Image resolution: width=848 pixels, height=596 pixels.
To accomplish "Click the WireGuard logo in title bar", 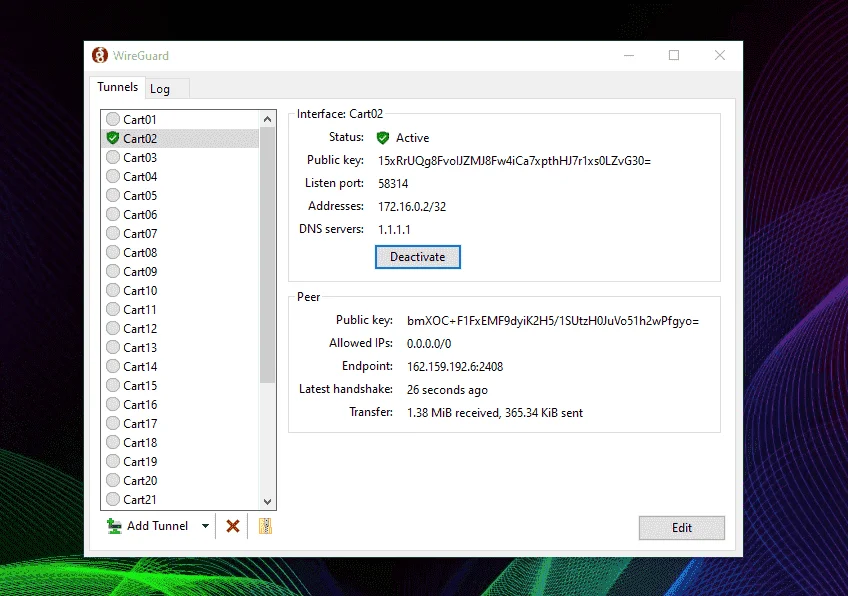I will [100, 55].
